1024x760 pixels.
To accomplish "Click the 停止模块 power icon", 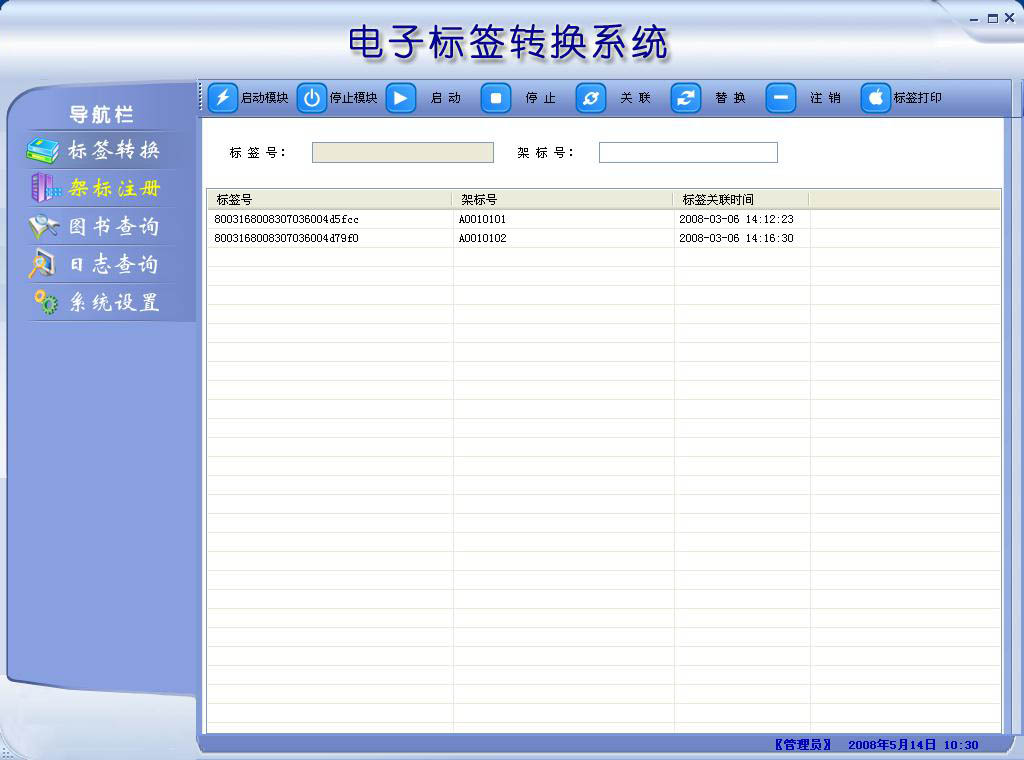I will click(x=312, y=98).
